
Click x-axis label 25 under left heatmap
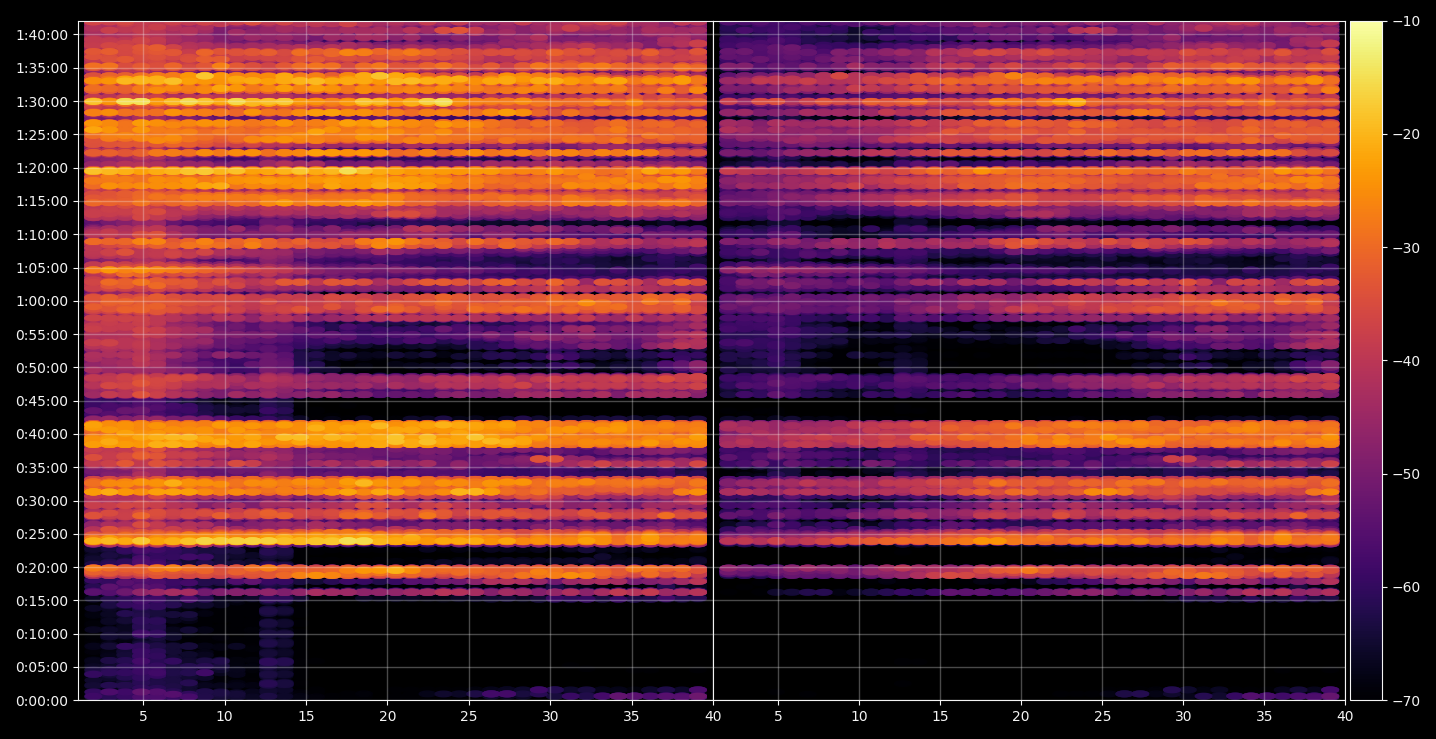point(469,717)
